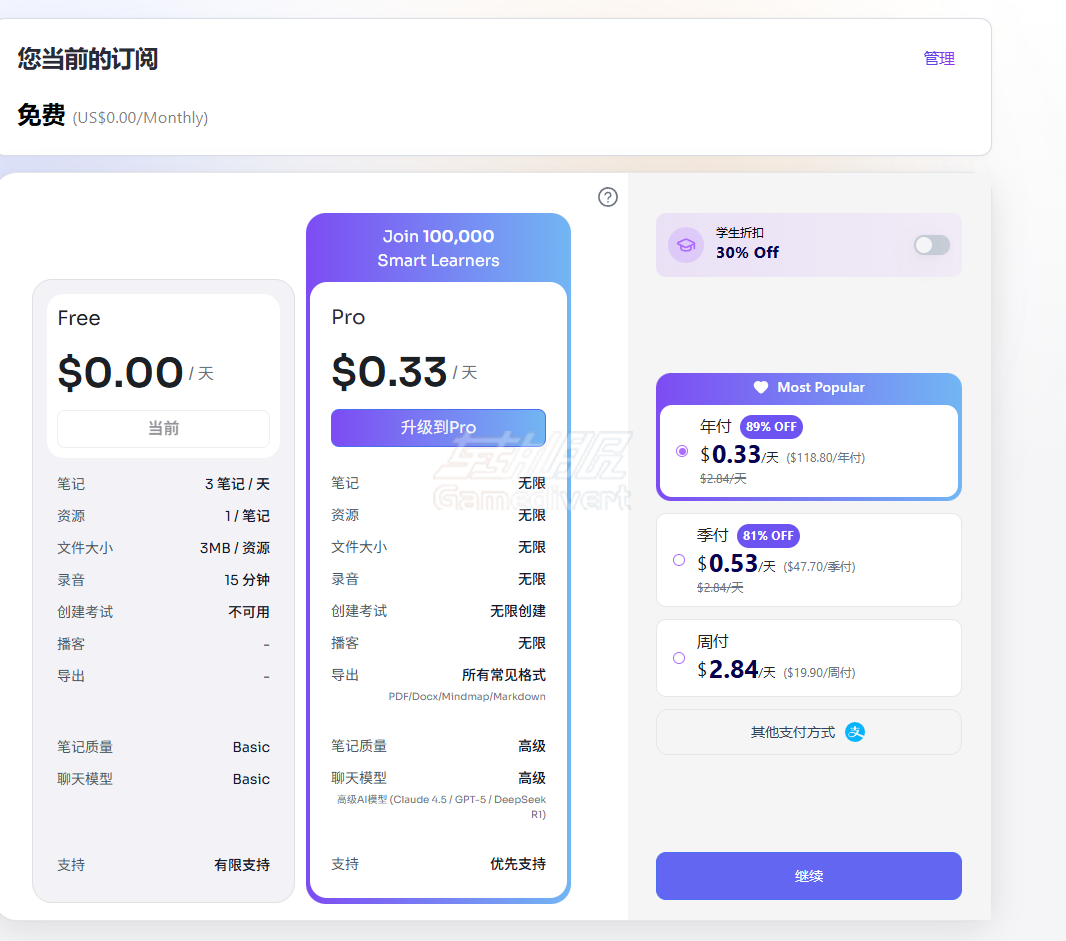The height and width of the screenshot is (941, 1066).
Task: Open the 管理 subscription link
Action: pos(939,59)
